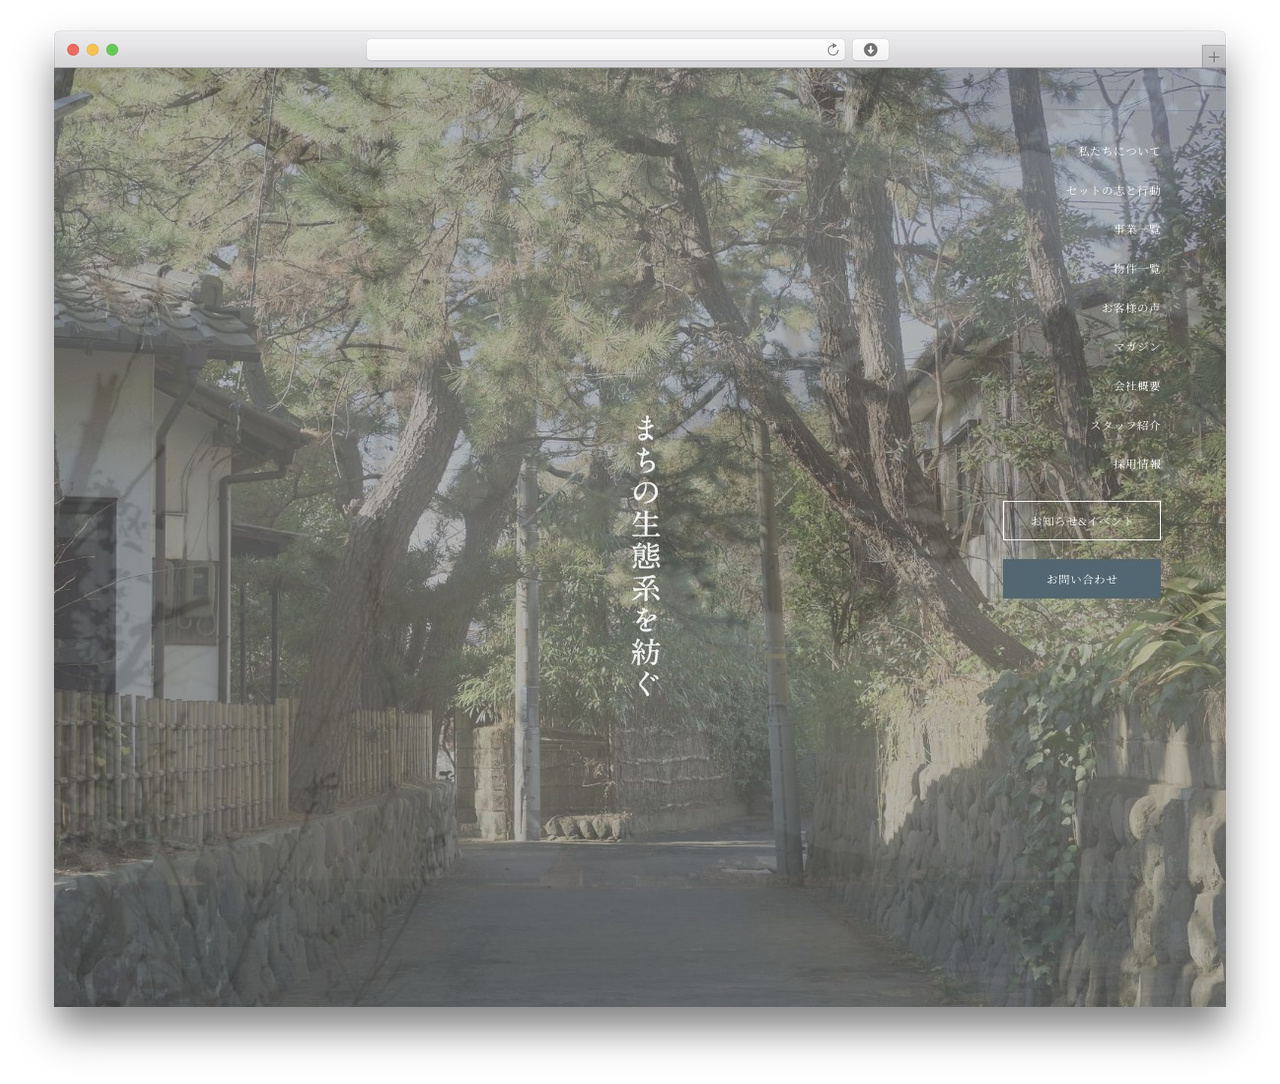The height and width of the screenshot is (1084, 1280).
Task: Add a new tab with the plus button
Action: [1213, 57]
